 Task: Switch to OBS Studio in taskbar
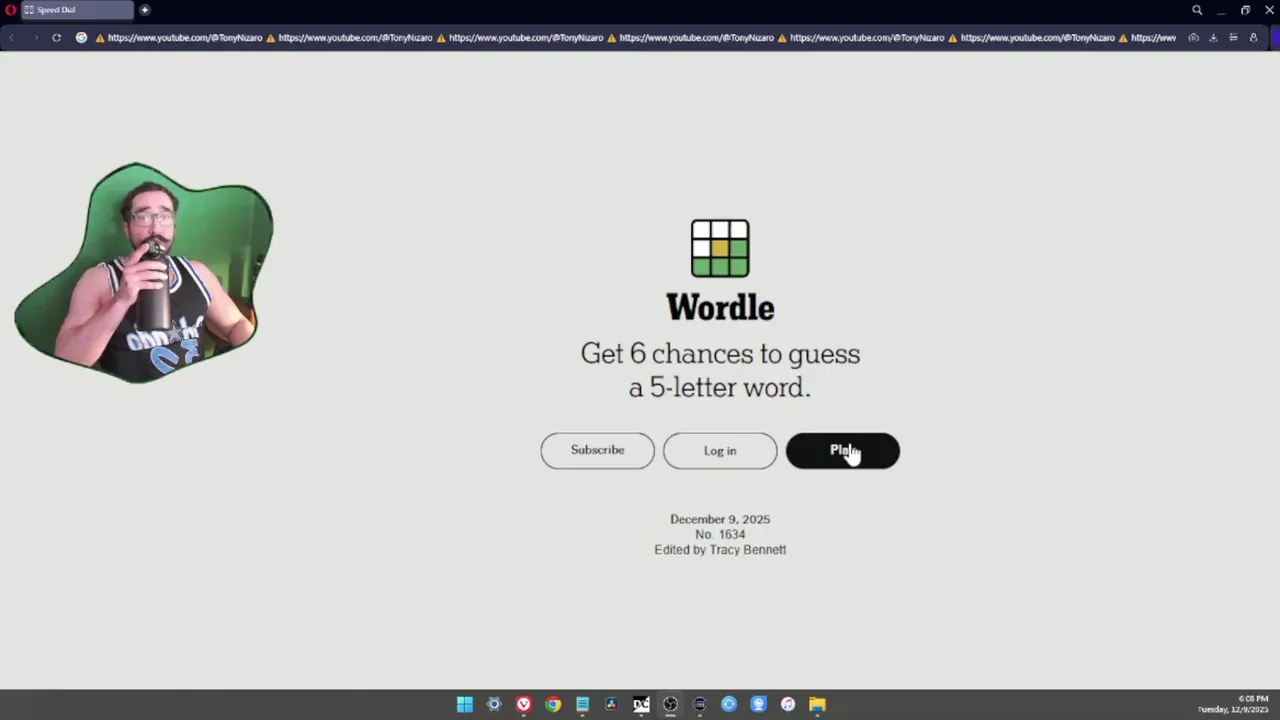(x=670, y=704)
